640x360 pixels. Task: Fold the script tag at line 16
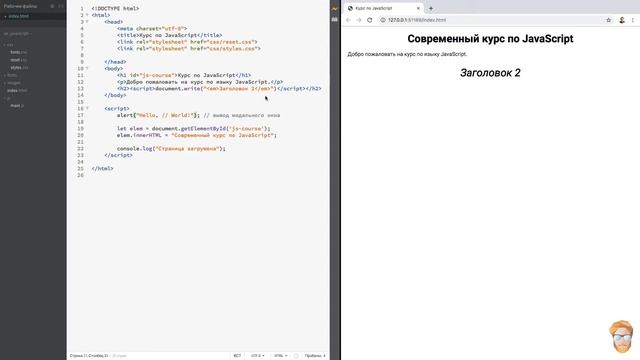coord(87,109)
